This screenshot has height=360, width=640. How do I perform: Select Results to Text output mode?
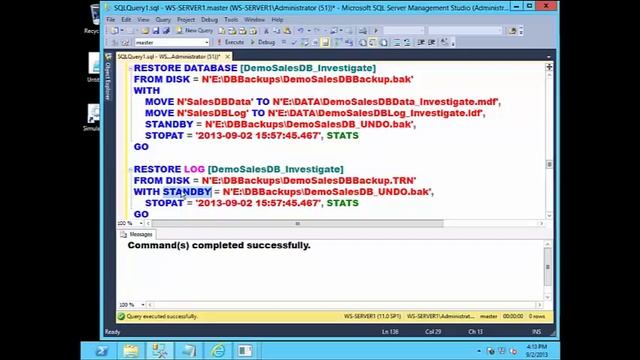tap(362, 42)
